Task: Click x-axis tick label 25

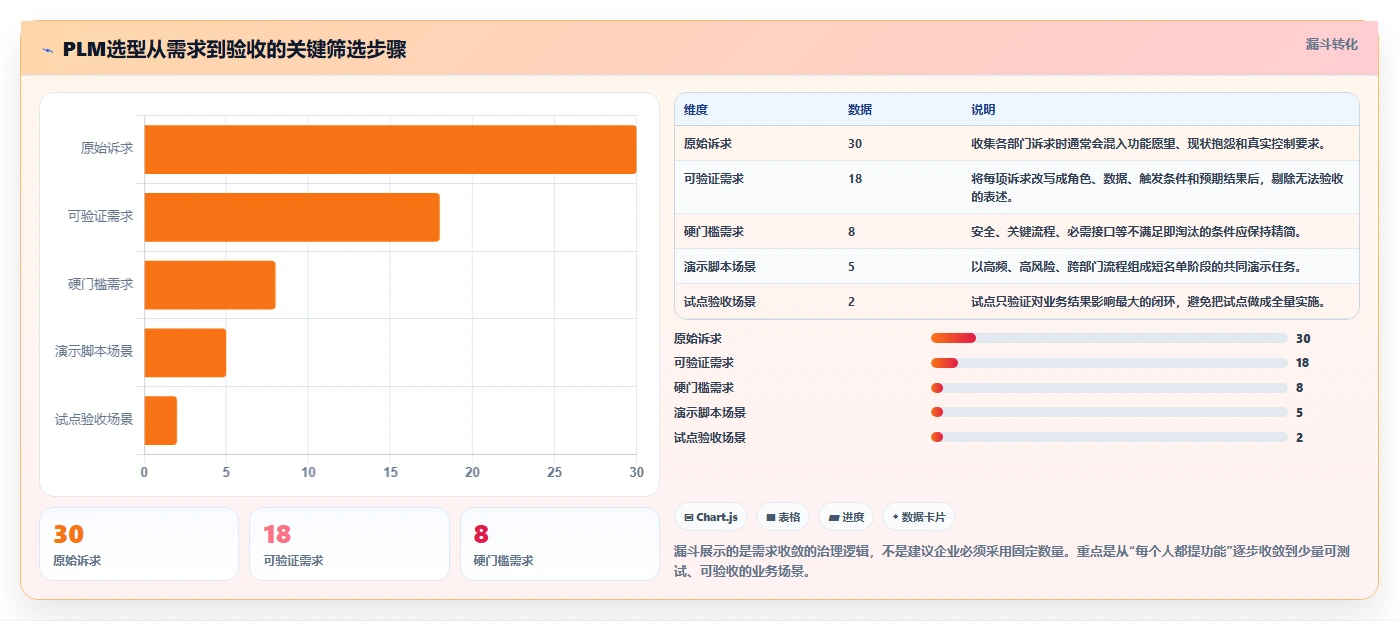Action: tap(554, 473)
